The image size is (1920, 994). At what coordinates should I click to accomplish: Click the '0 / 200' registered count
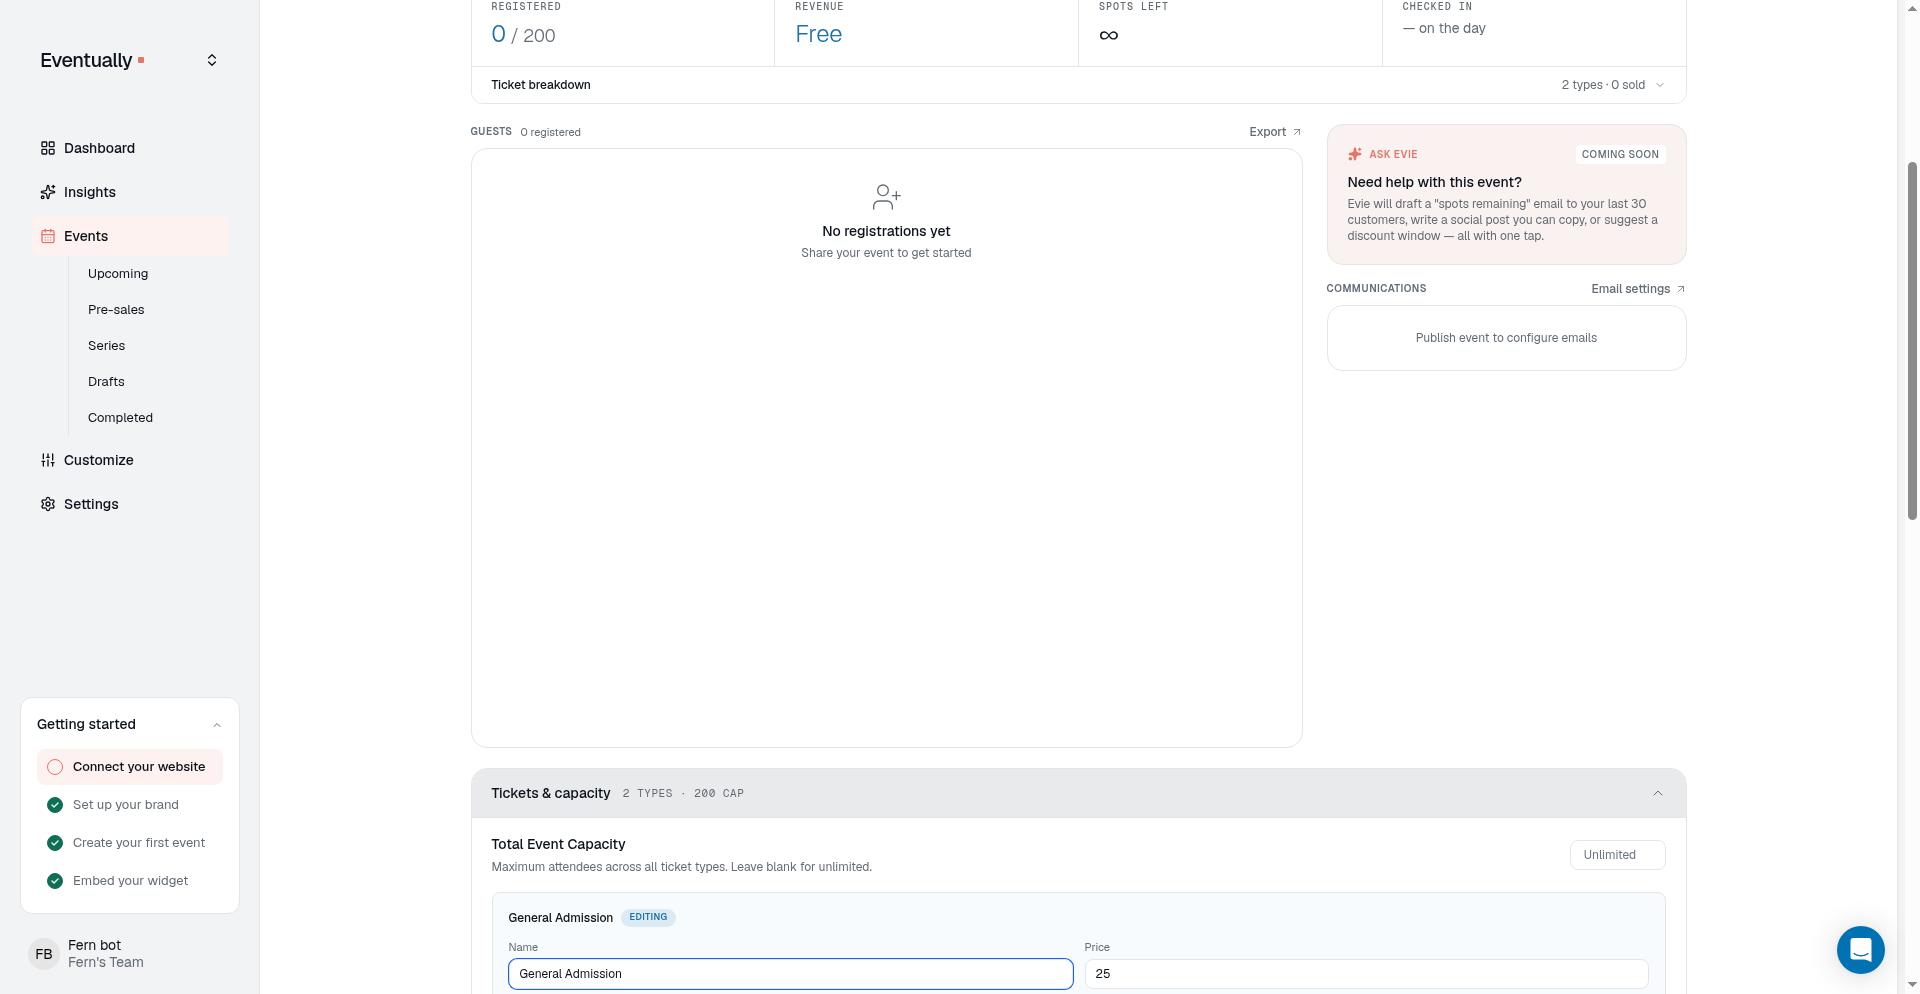tap(523, 34)
